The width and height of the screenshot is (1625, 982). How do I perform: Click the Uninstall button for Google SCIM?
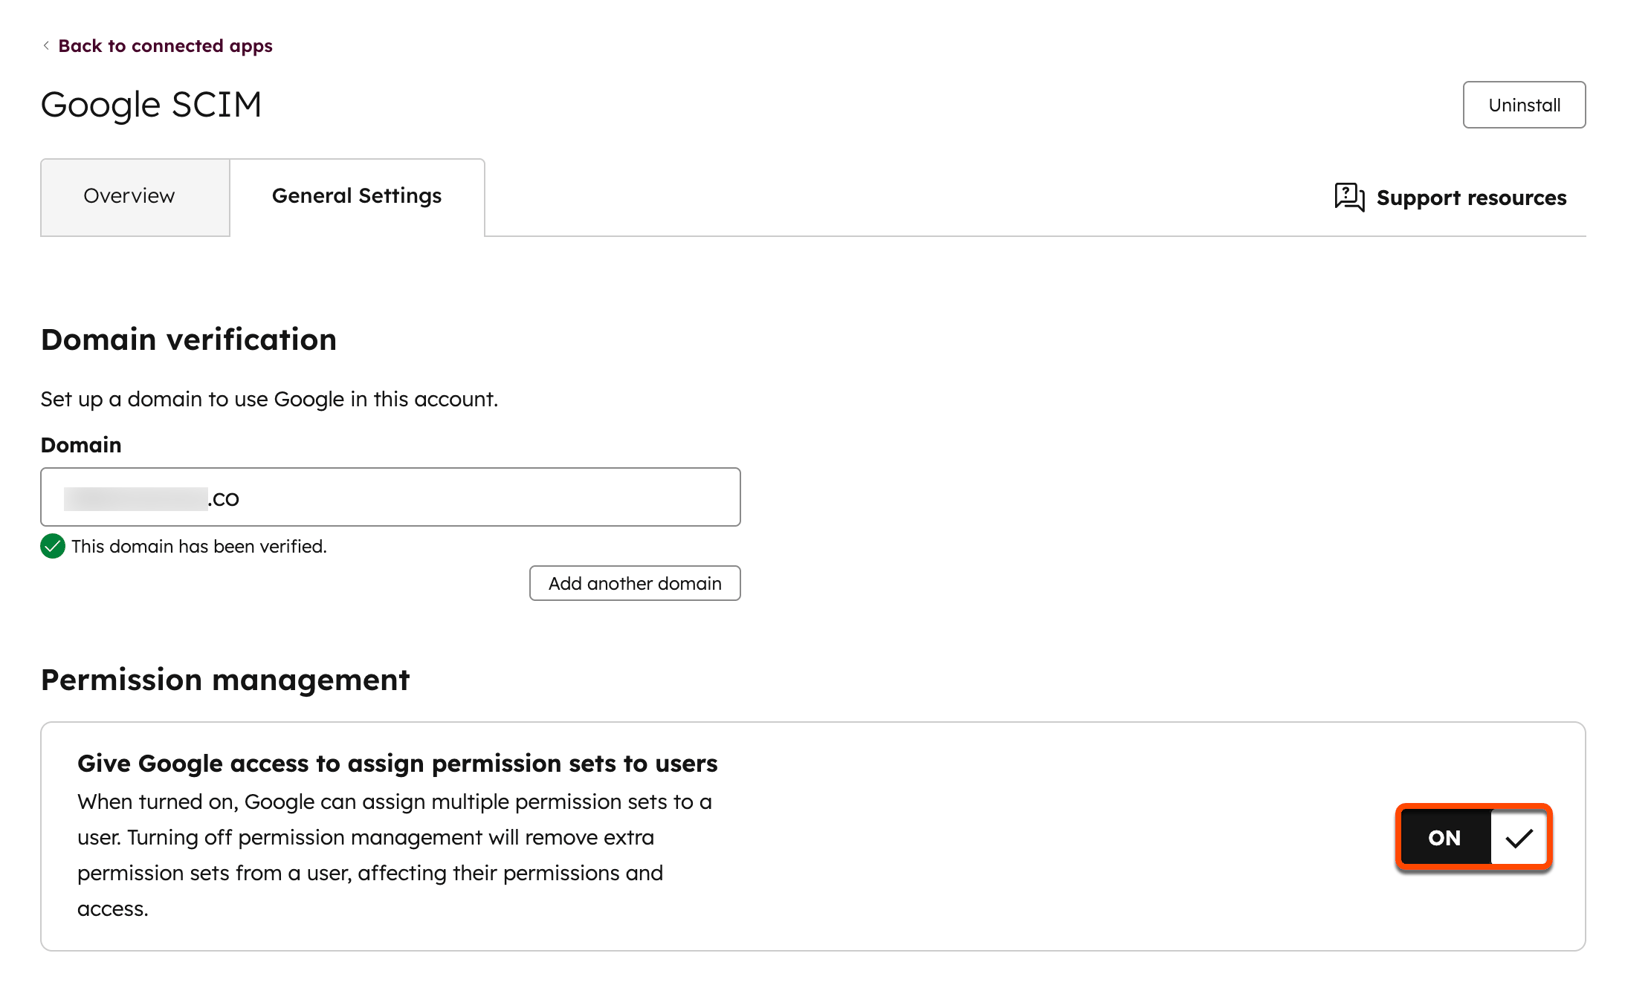point(1523,104)
